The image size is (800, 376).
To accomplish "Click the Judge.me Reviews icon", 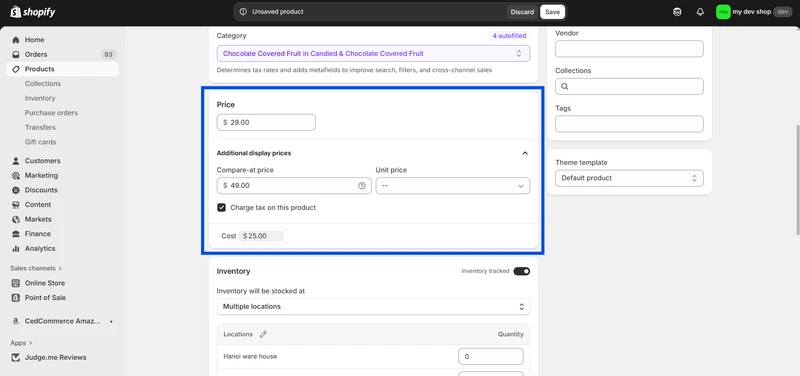I will [16, 358].
